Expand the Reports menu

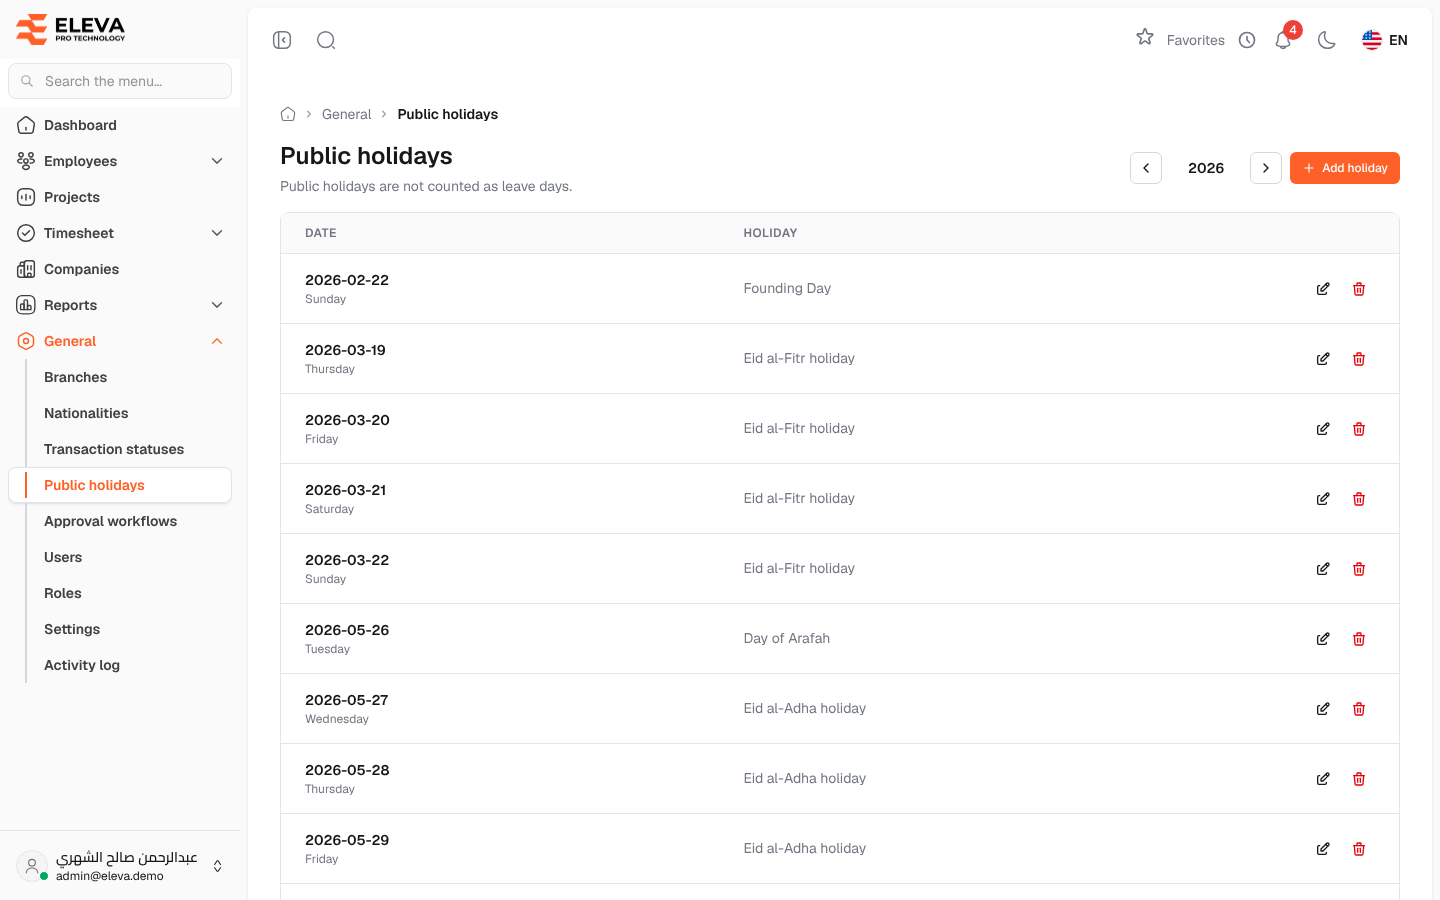tap(120, 305)
